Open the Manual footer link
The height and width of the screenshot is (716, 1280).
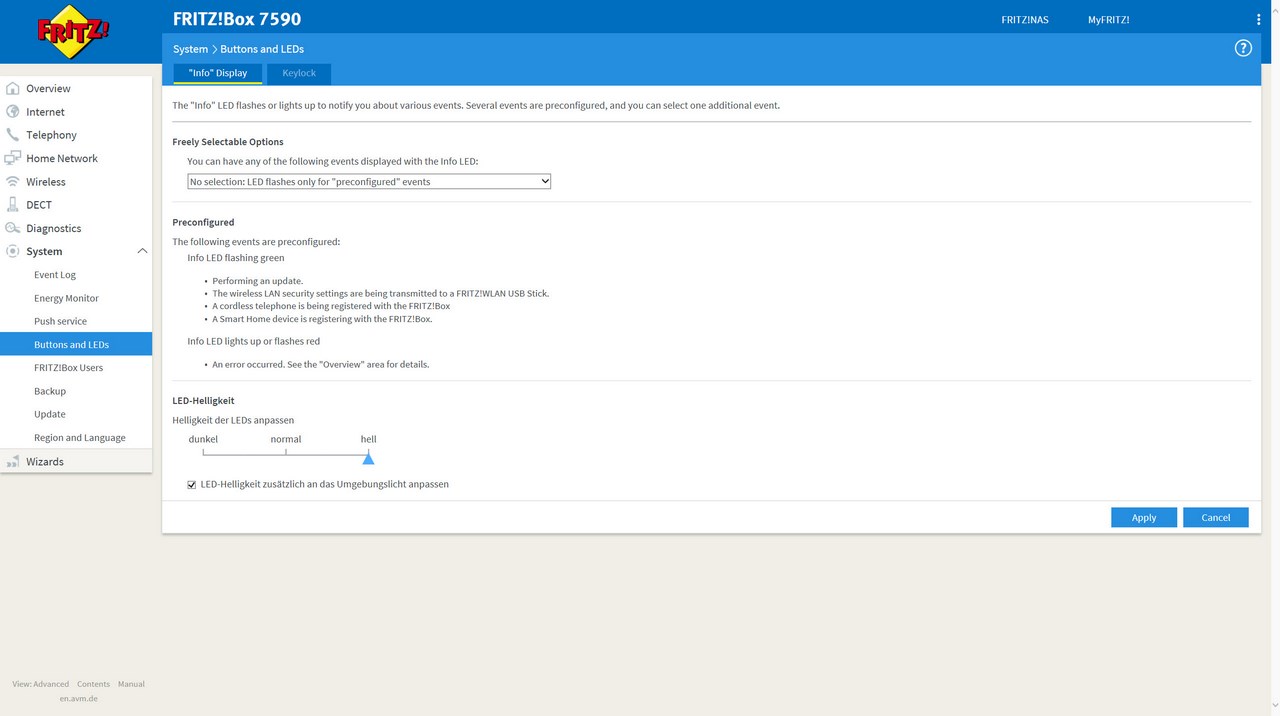[x=131, y=684]
